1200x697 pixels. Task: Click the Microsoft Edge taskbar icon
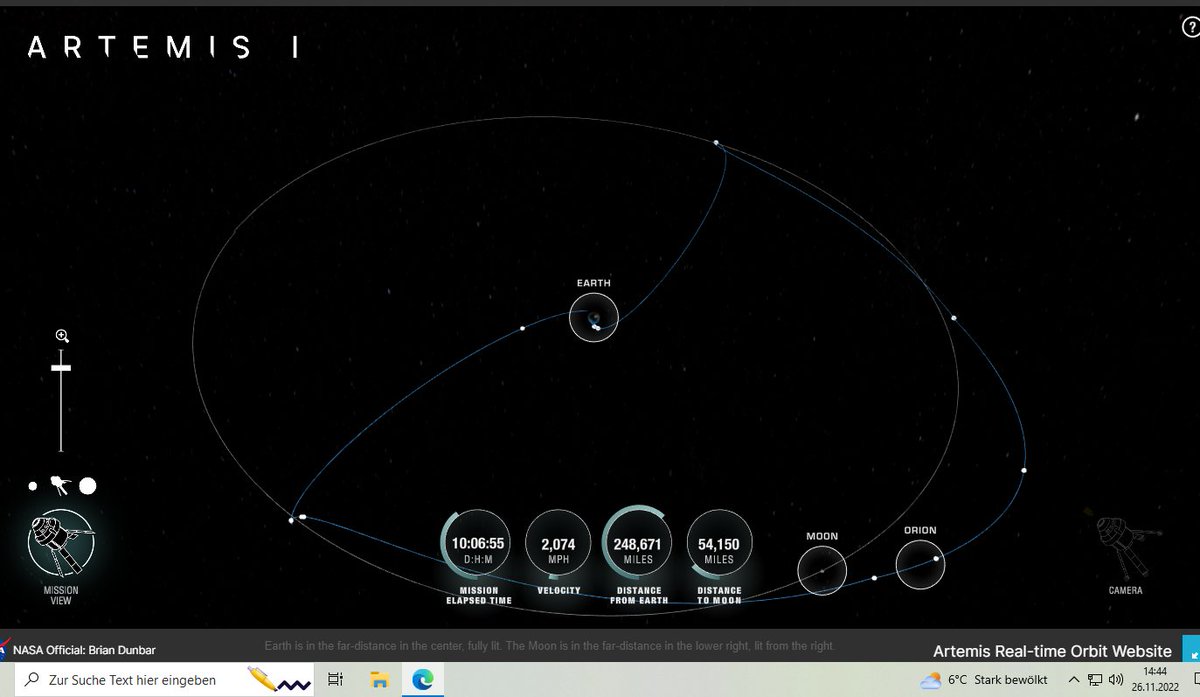pyautogui.click(x=423, y=680)
